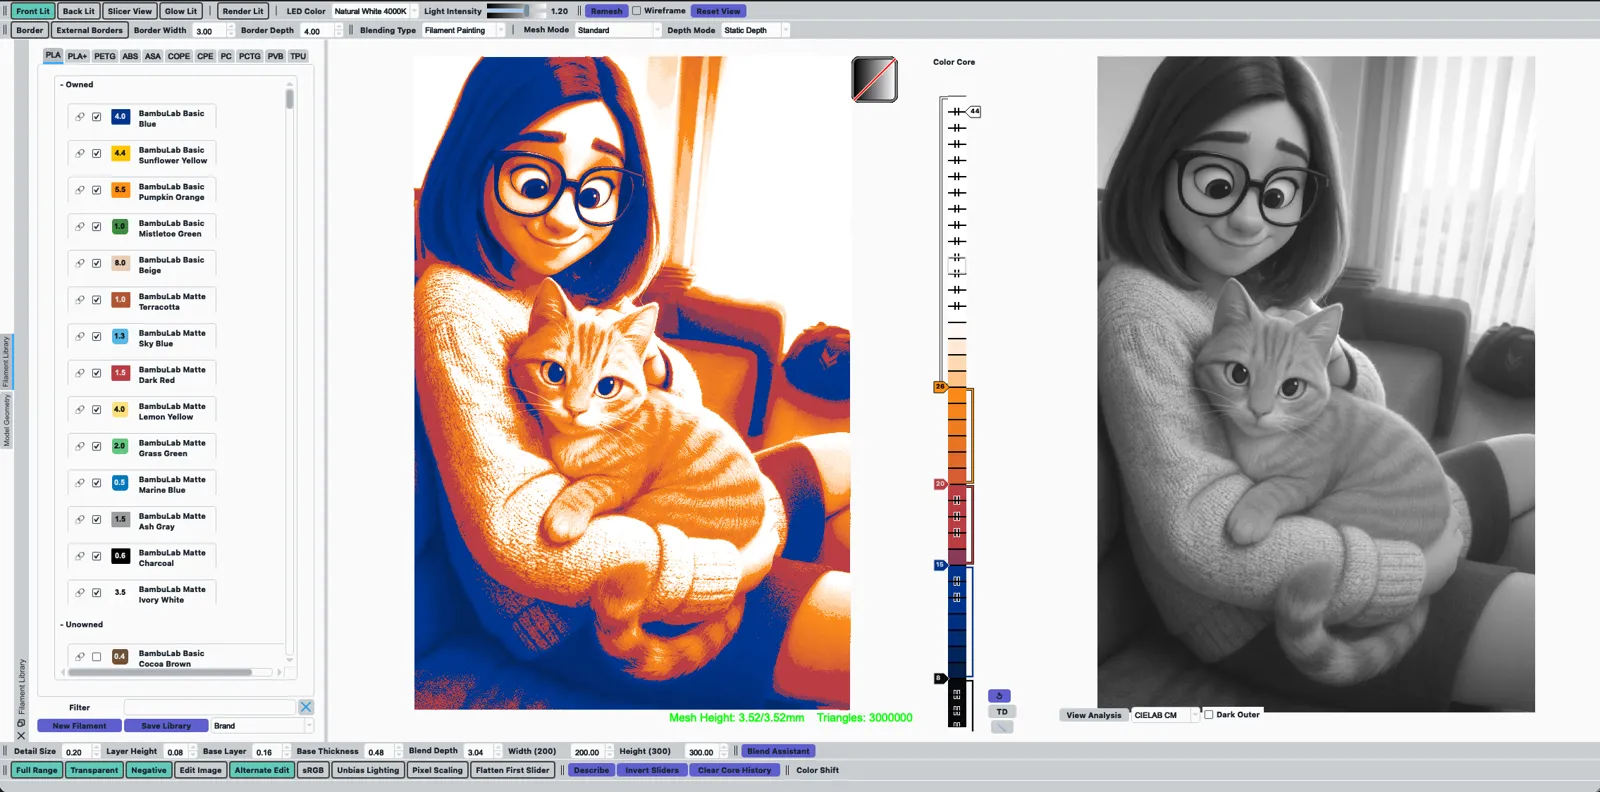Screen dimensions: 1600x792
Task: Click the link icon beside Pumpkin Orange filament
Action: [x=80, y=190]
